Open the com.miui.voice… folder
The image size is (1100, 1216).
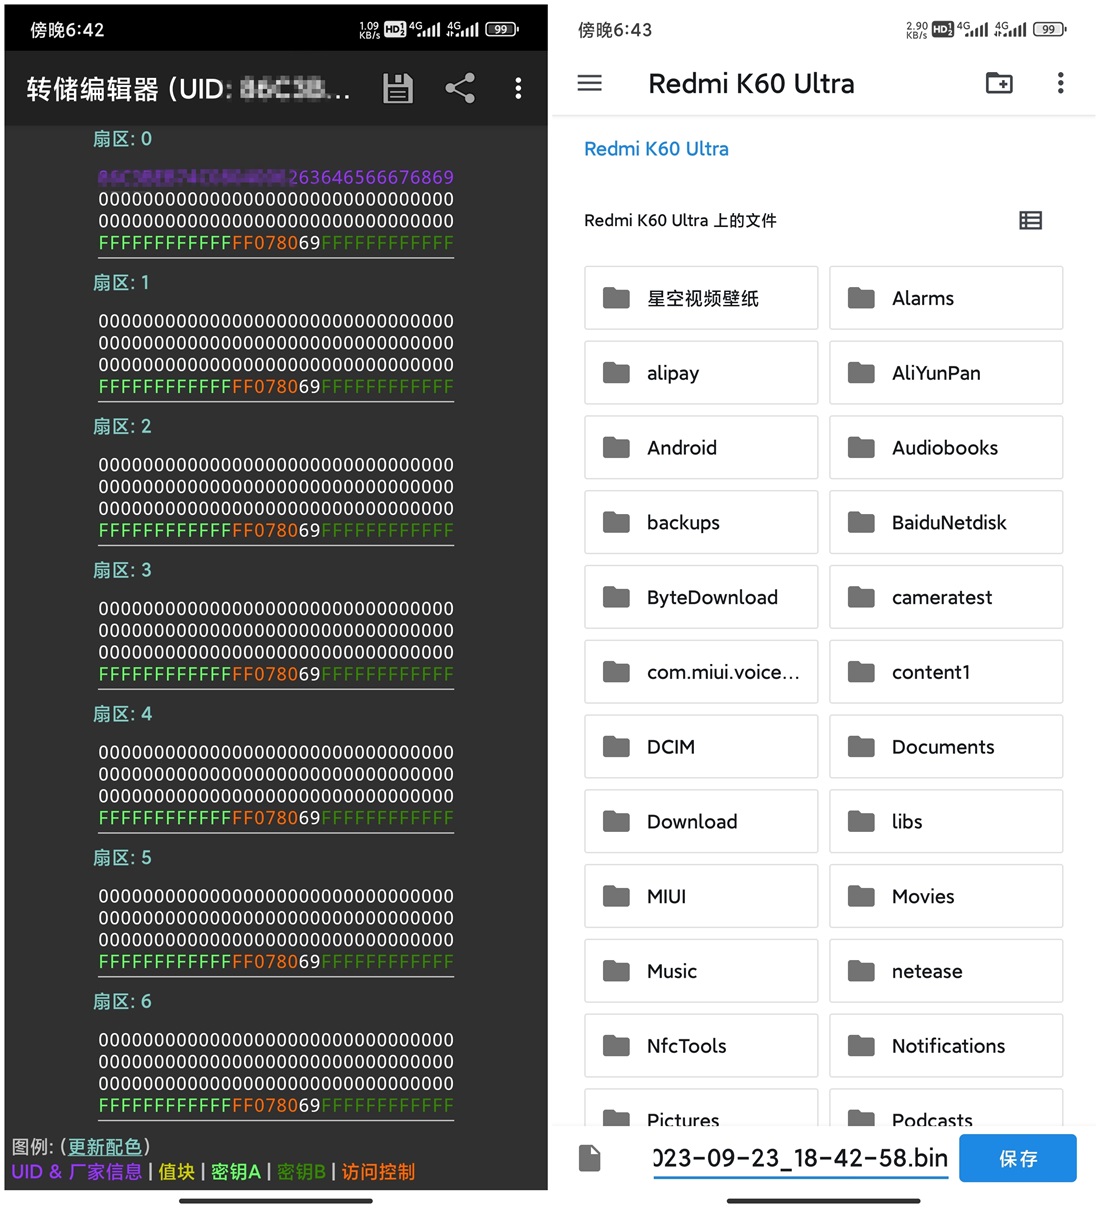coord(701,672)
